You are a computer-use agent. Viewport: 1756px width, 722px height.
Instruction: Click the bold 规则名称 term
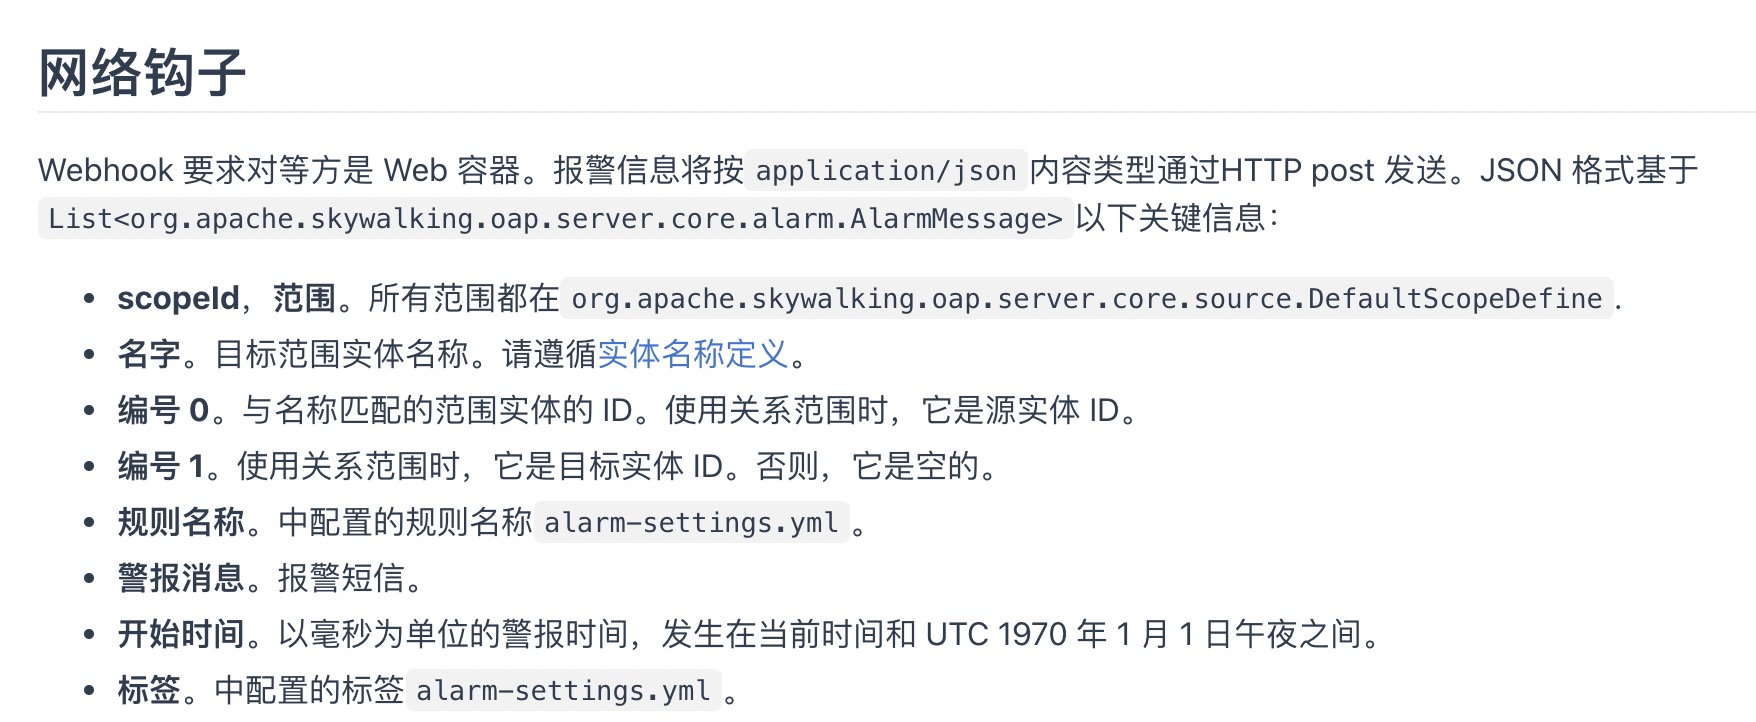click(x=181, y=522)
